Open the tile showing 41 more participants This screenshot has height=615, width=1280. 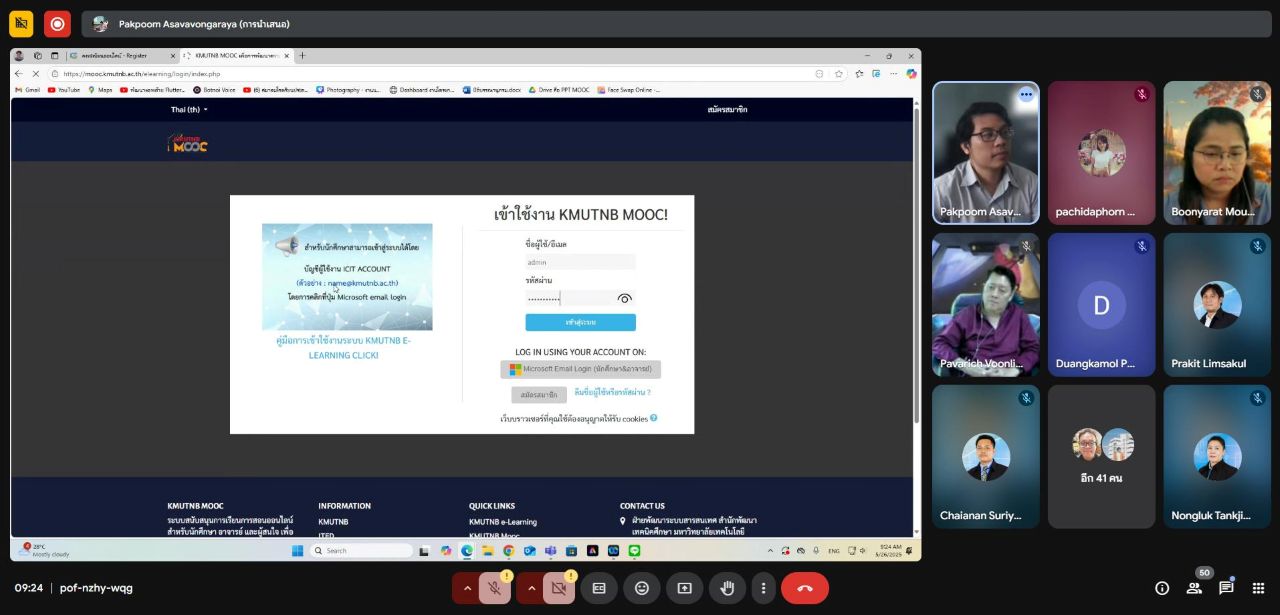coord(1102,457)
